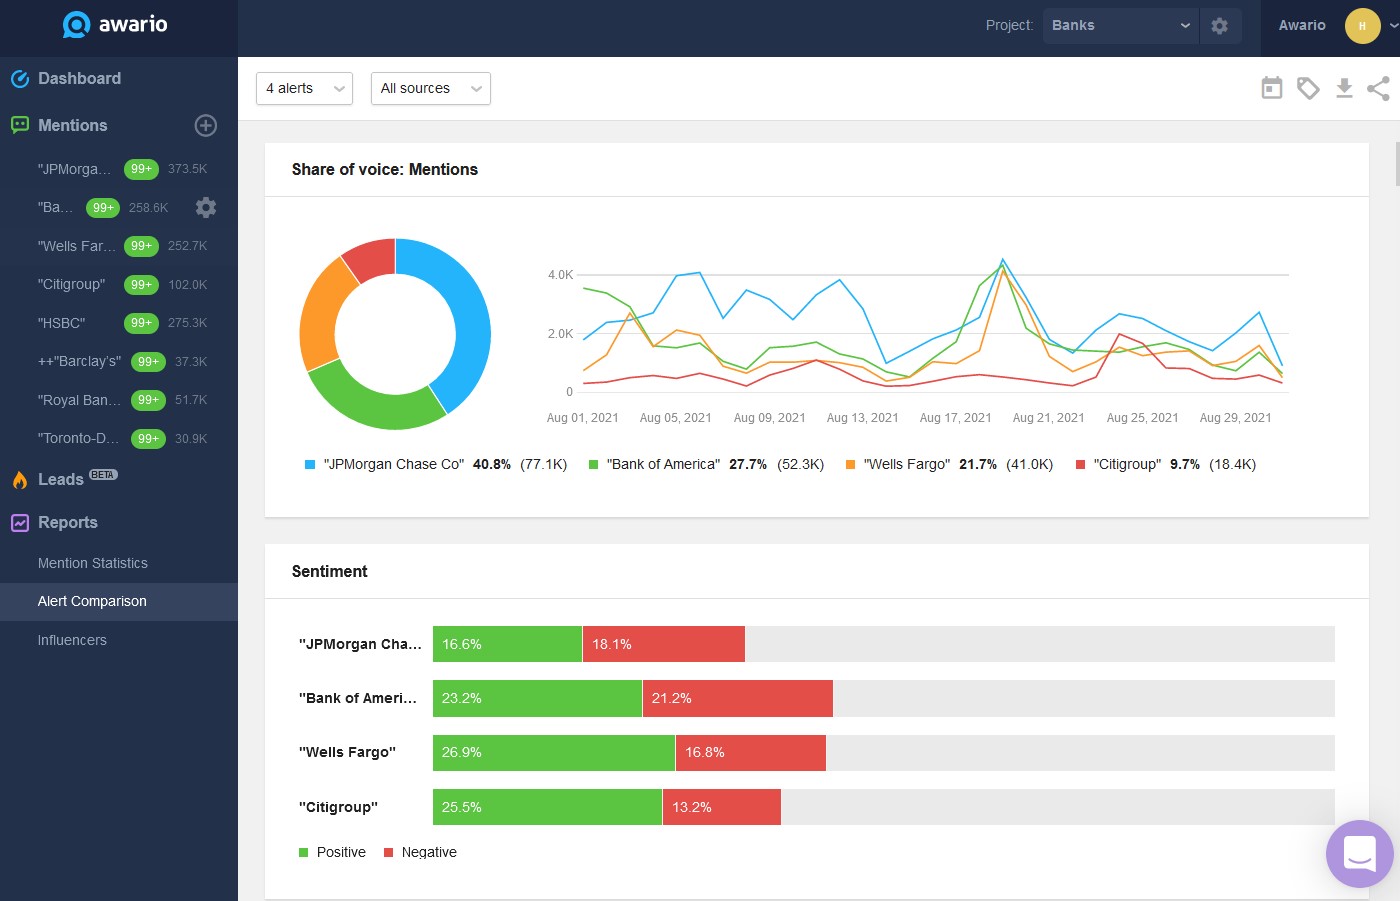Screen dimensions: 1400x901
Task: Open Leads section in sidebar
Action: pos(60,479)
